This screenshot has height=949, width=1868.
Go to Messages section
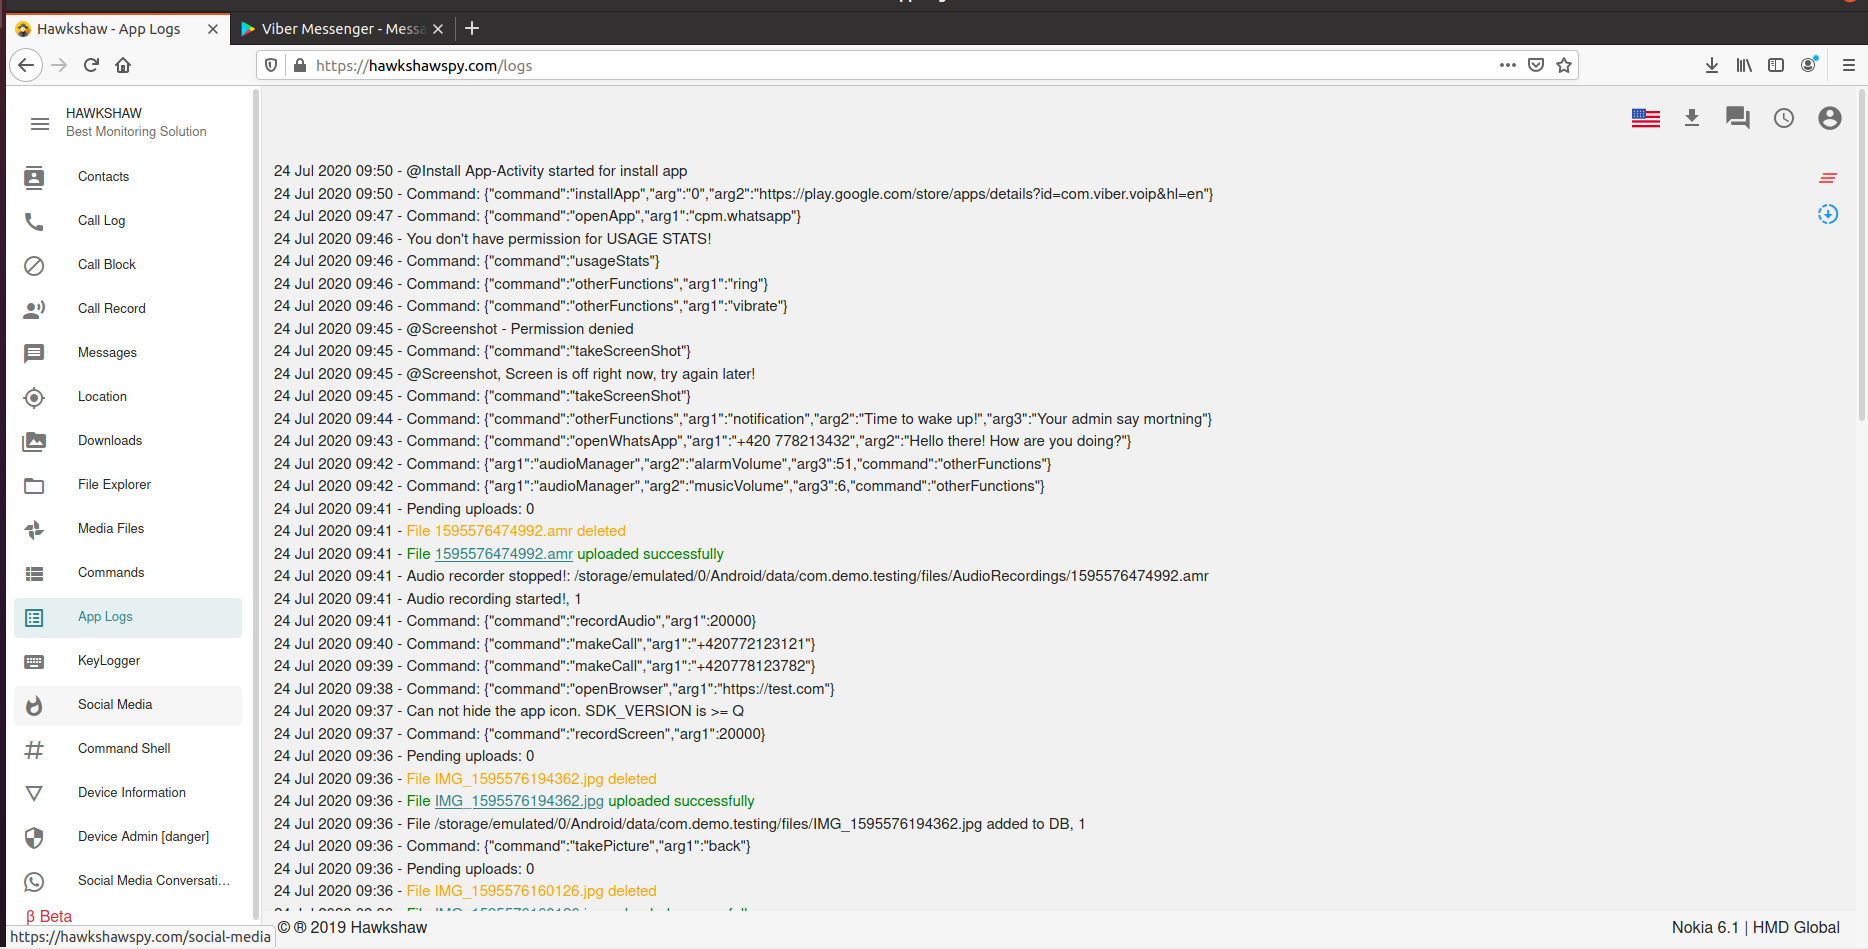point(128,353)
